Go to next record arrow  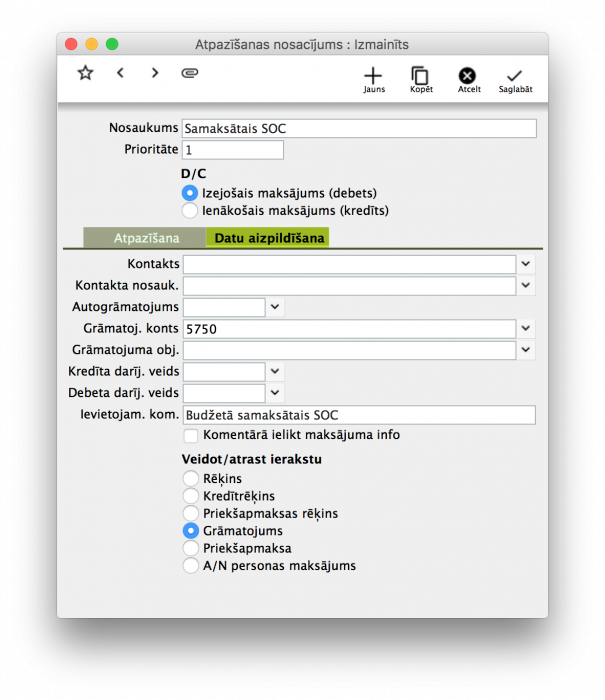155,73
